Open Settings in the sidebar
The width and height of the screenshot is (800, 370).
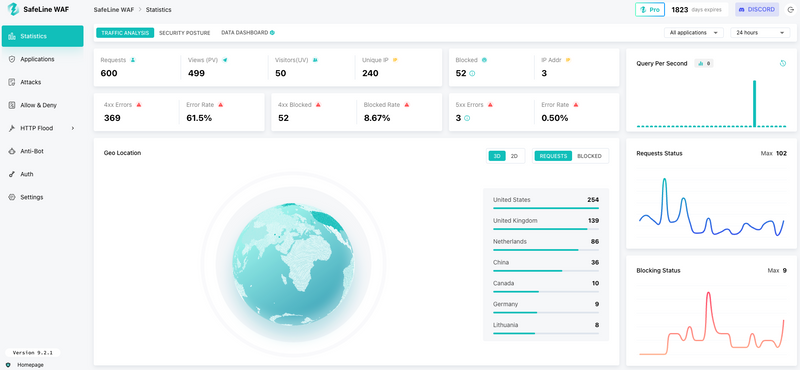42,197
